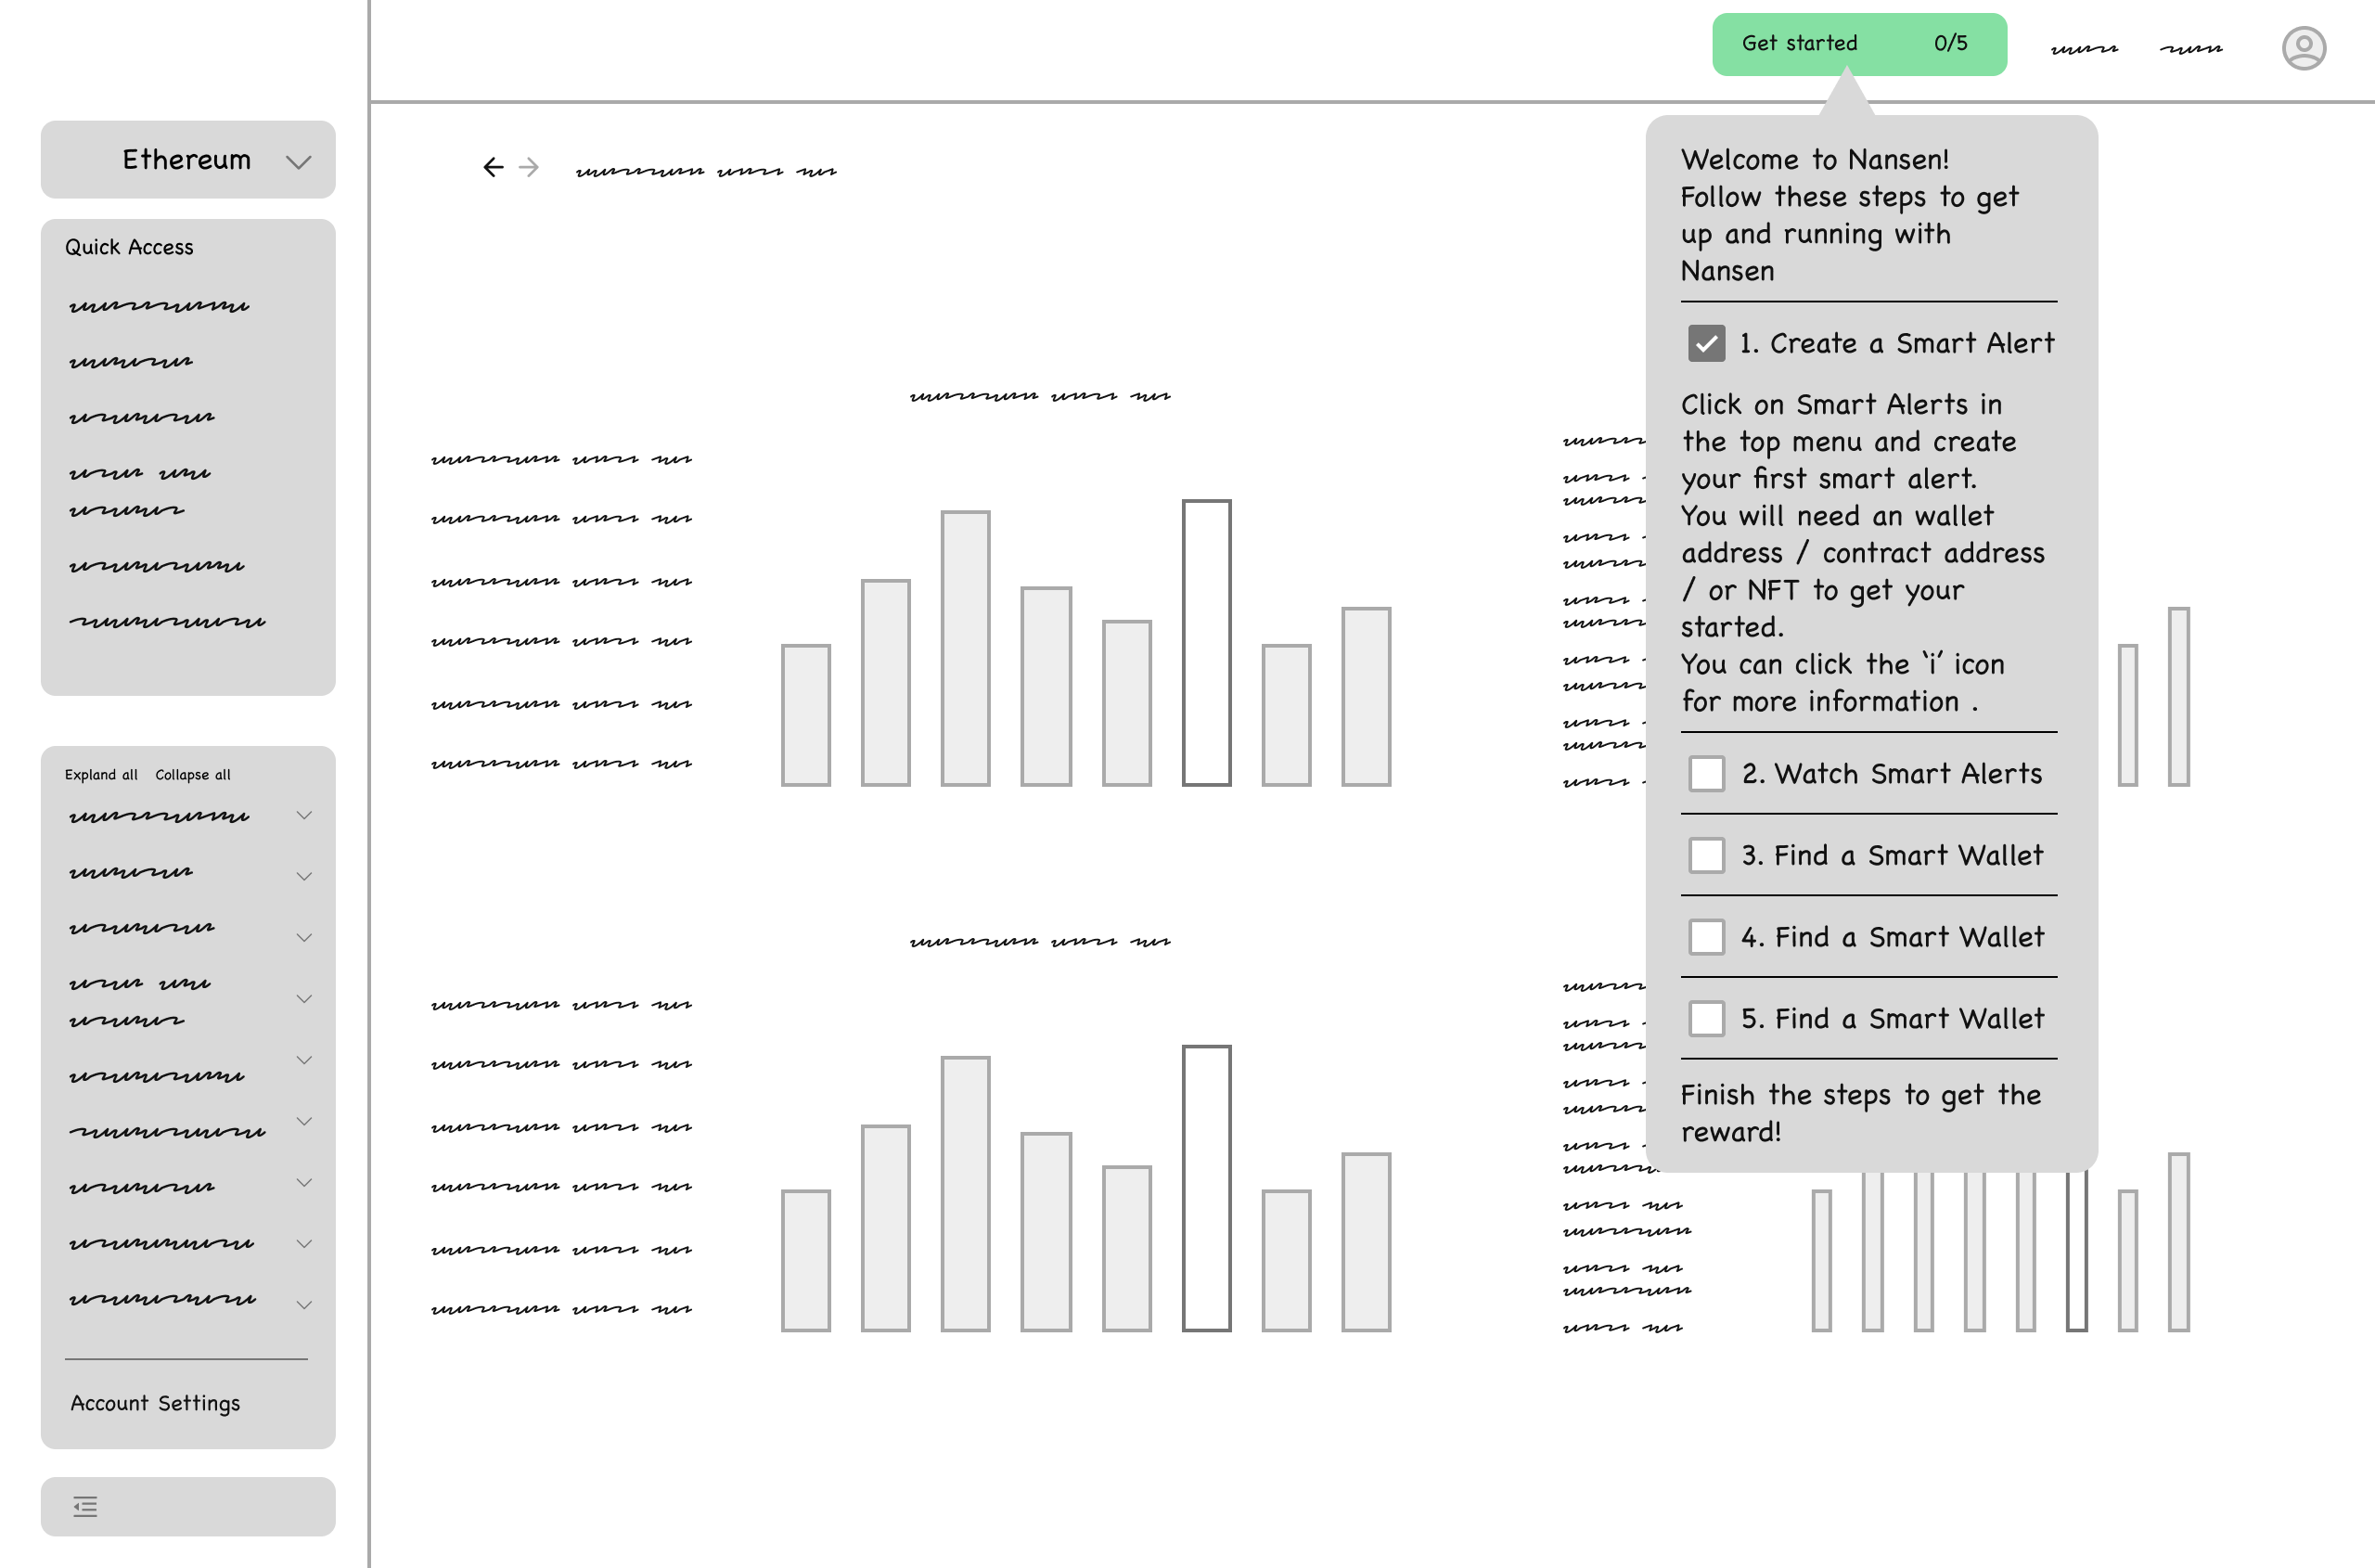Collapse sidebar using the bottom menu icon
Viewport: 2375px width, 1568px height.
(x=86, y=1506)
